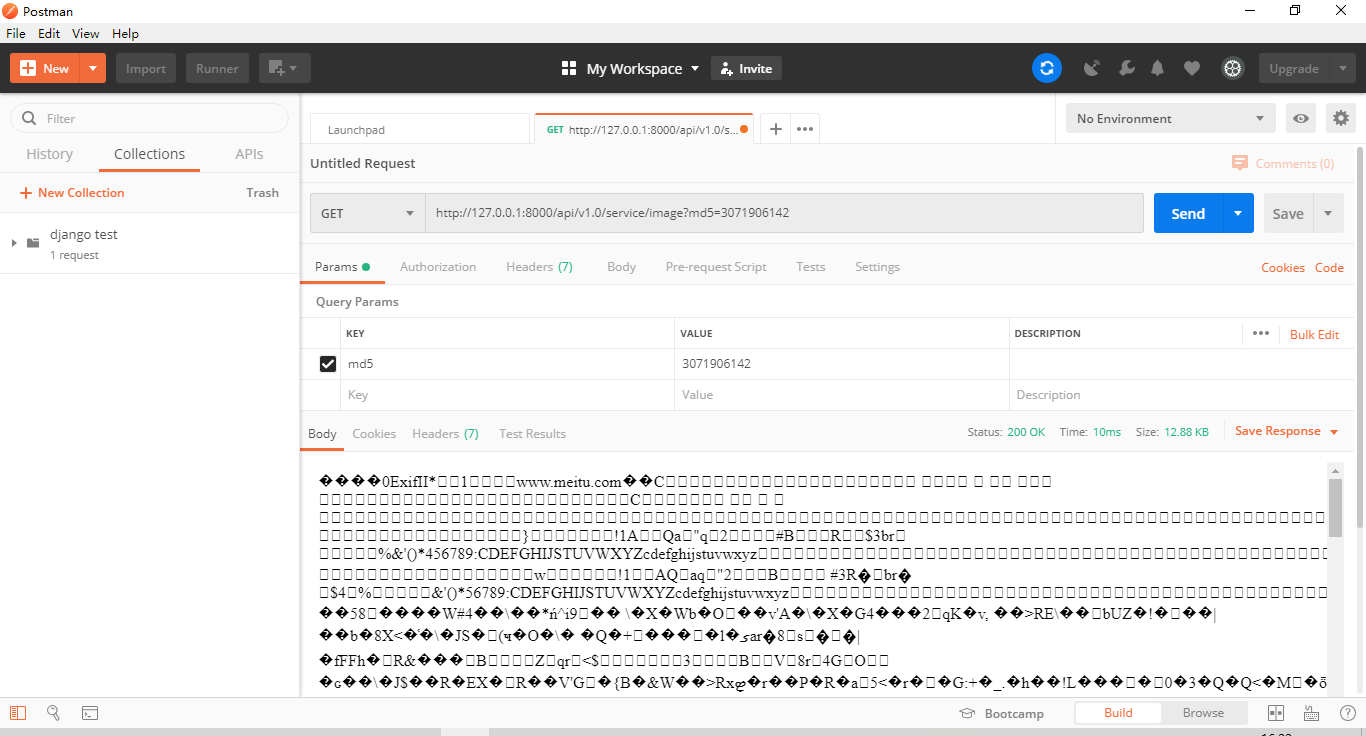
Task: Click the request URL input field
Action: click(x=784, y=213)
